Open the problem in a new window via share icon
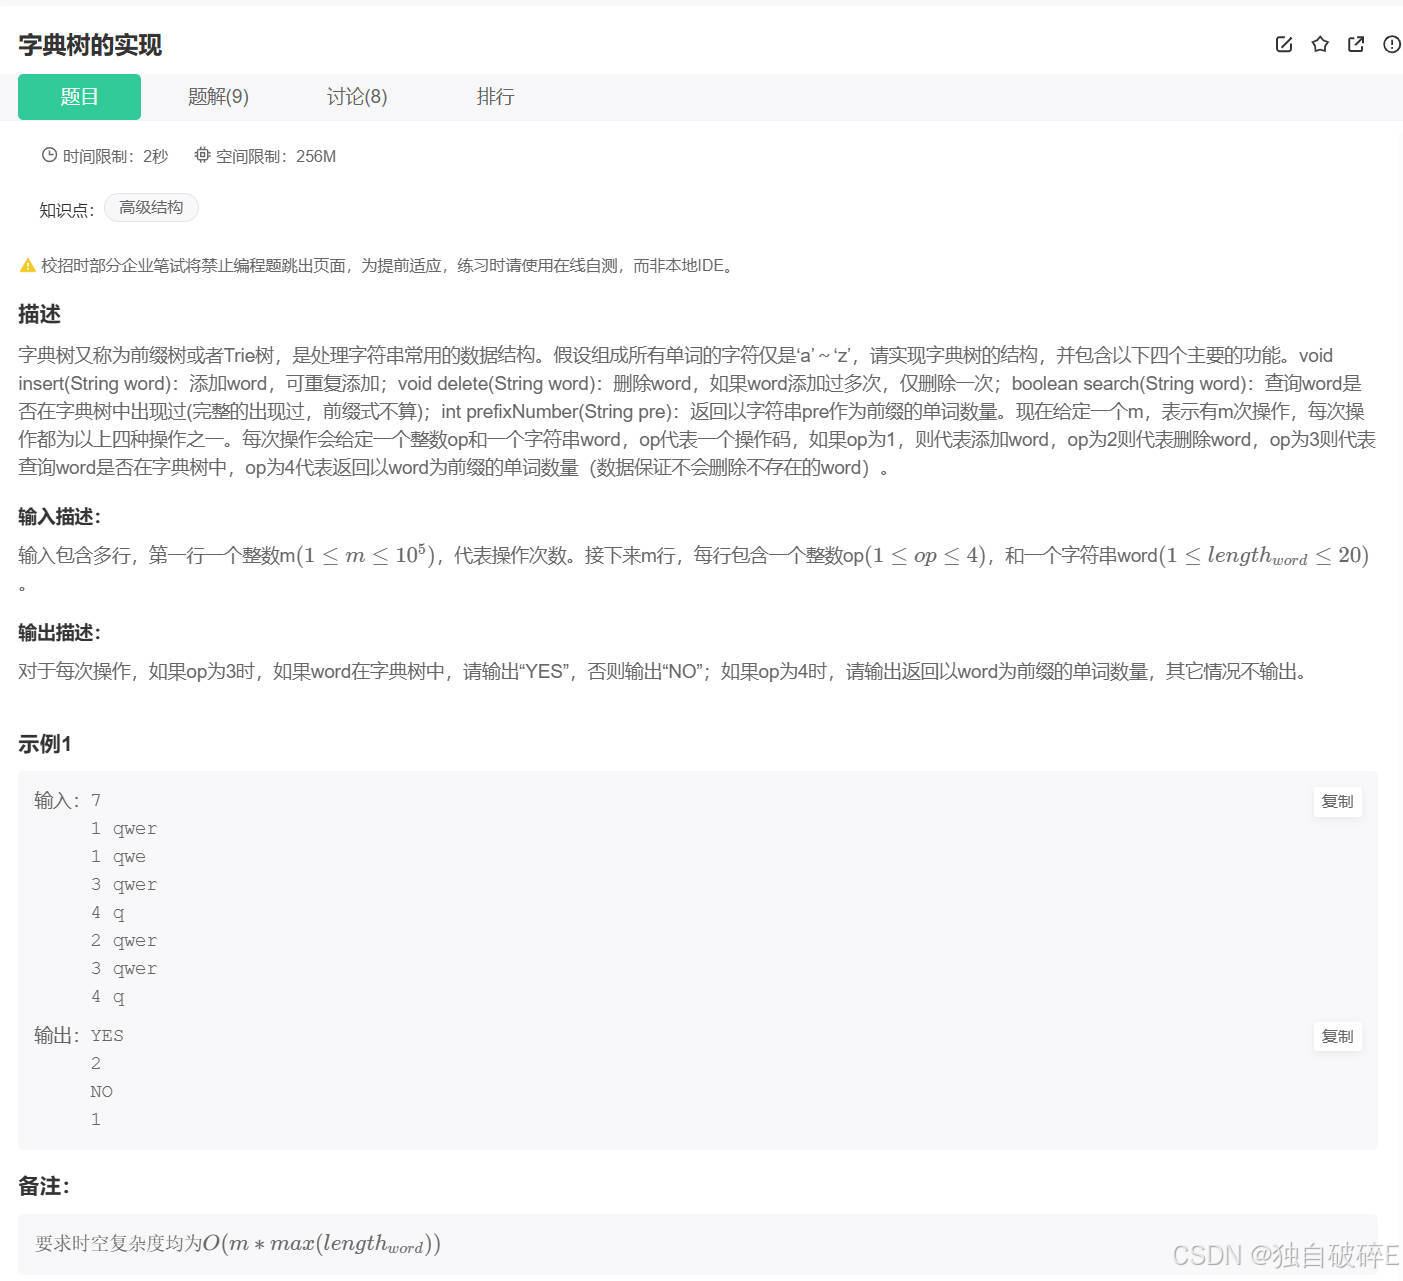This screenshot has height=1281, width=1403. click(x=1355, y=44)
